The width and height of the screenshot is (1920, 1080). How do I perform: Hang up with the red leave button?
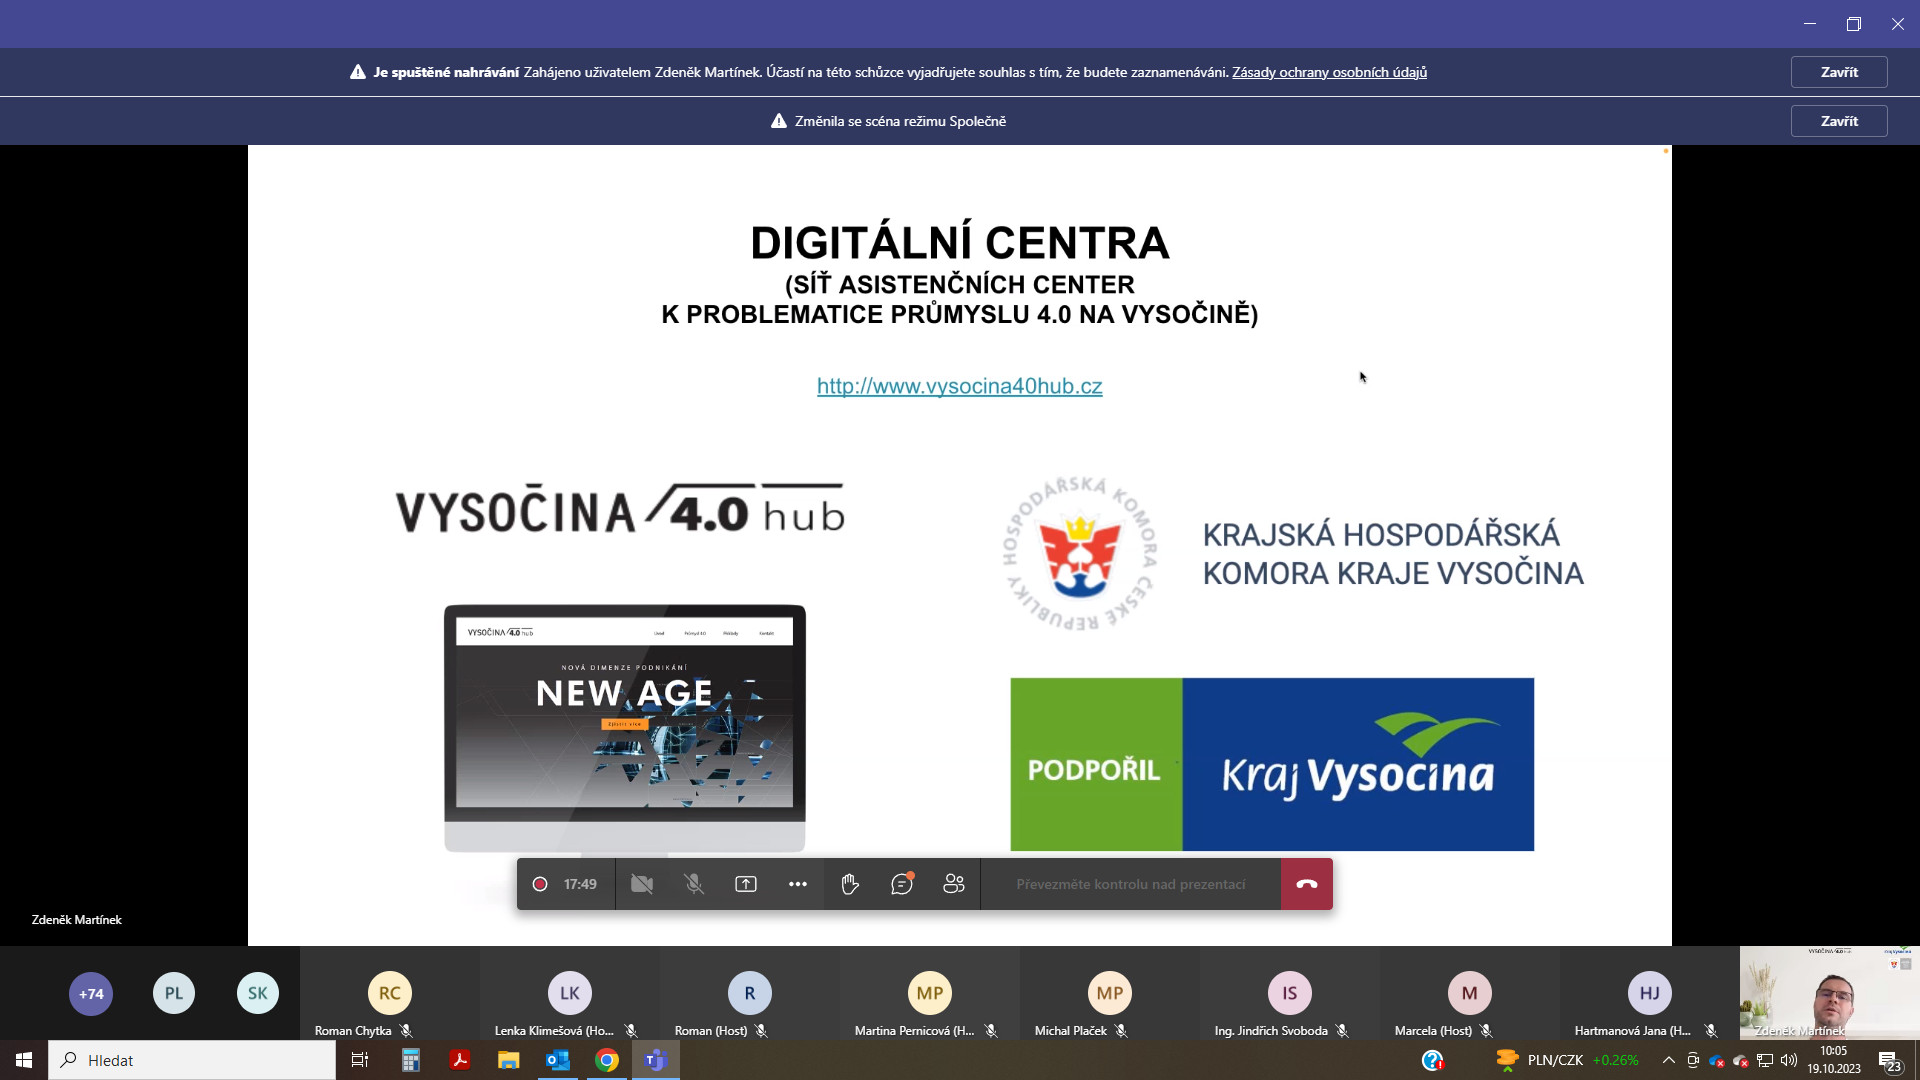[1307, 884]
